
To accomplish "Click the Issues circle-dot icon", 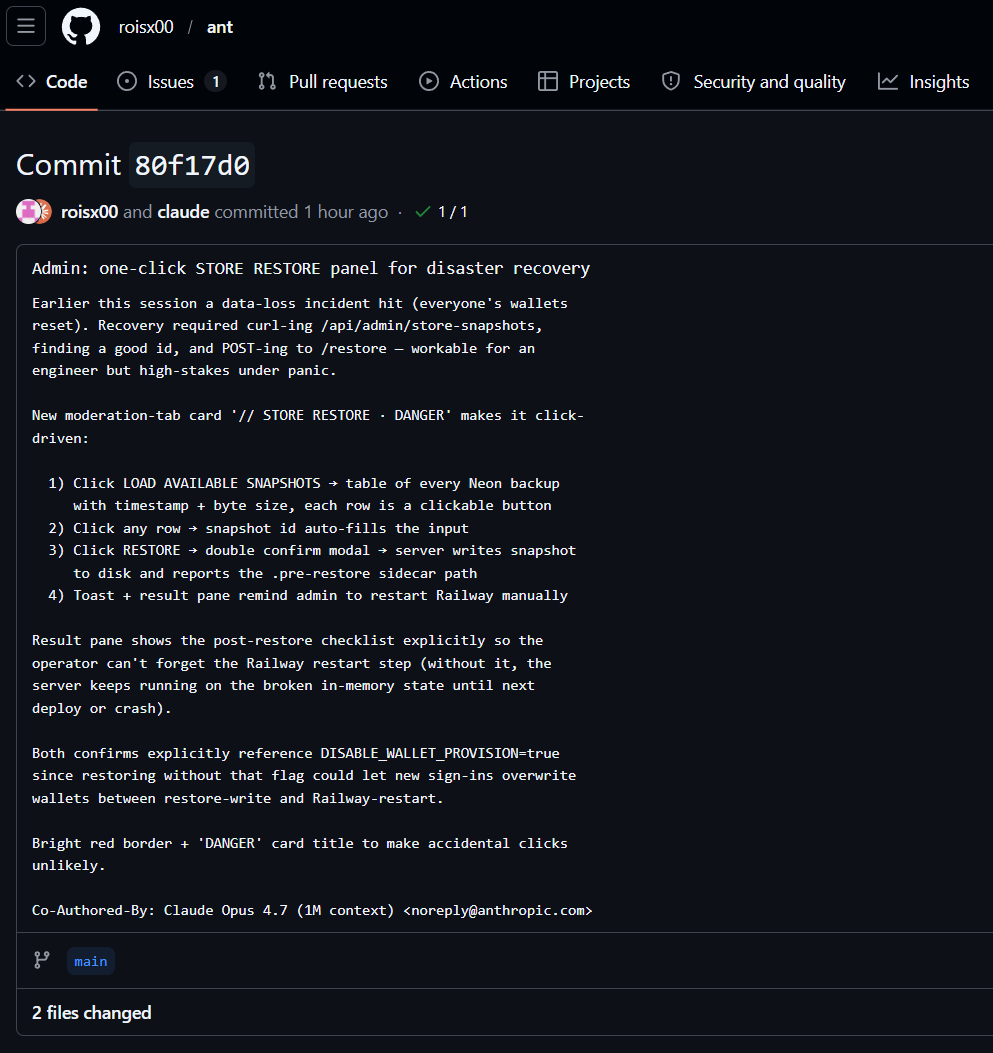I will (127, 82).
